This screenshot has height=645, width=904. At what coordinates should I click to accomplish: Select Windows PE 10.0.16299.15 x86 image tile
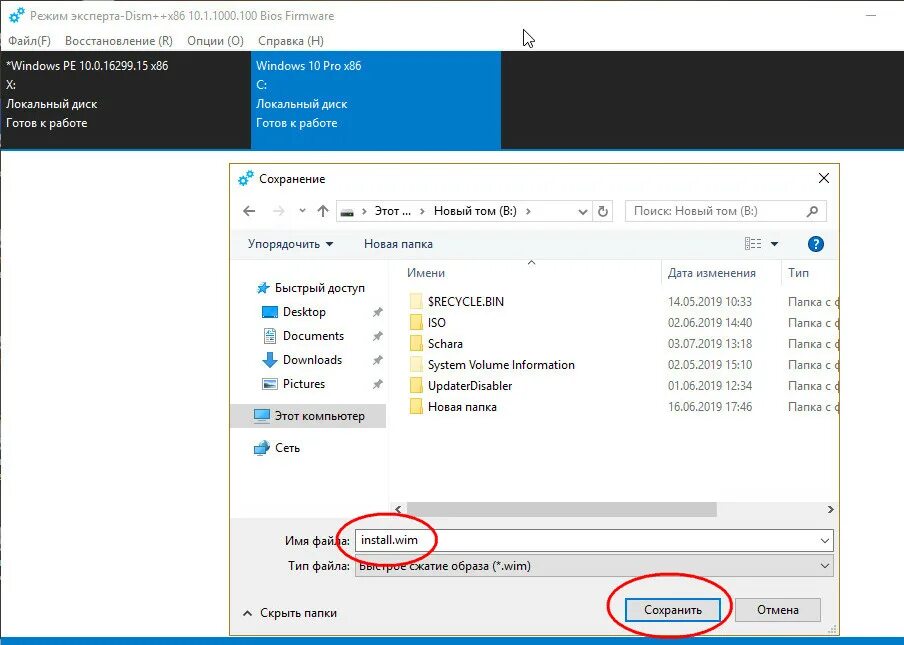(x=125, y=100)
